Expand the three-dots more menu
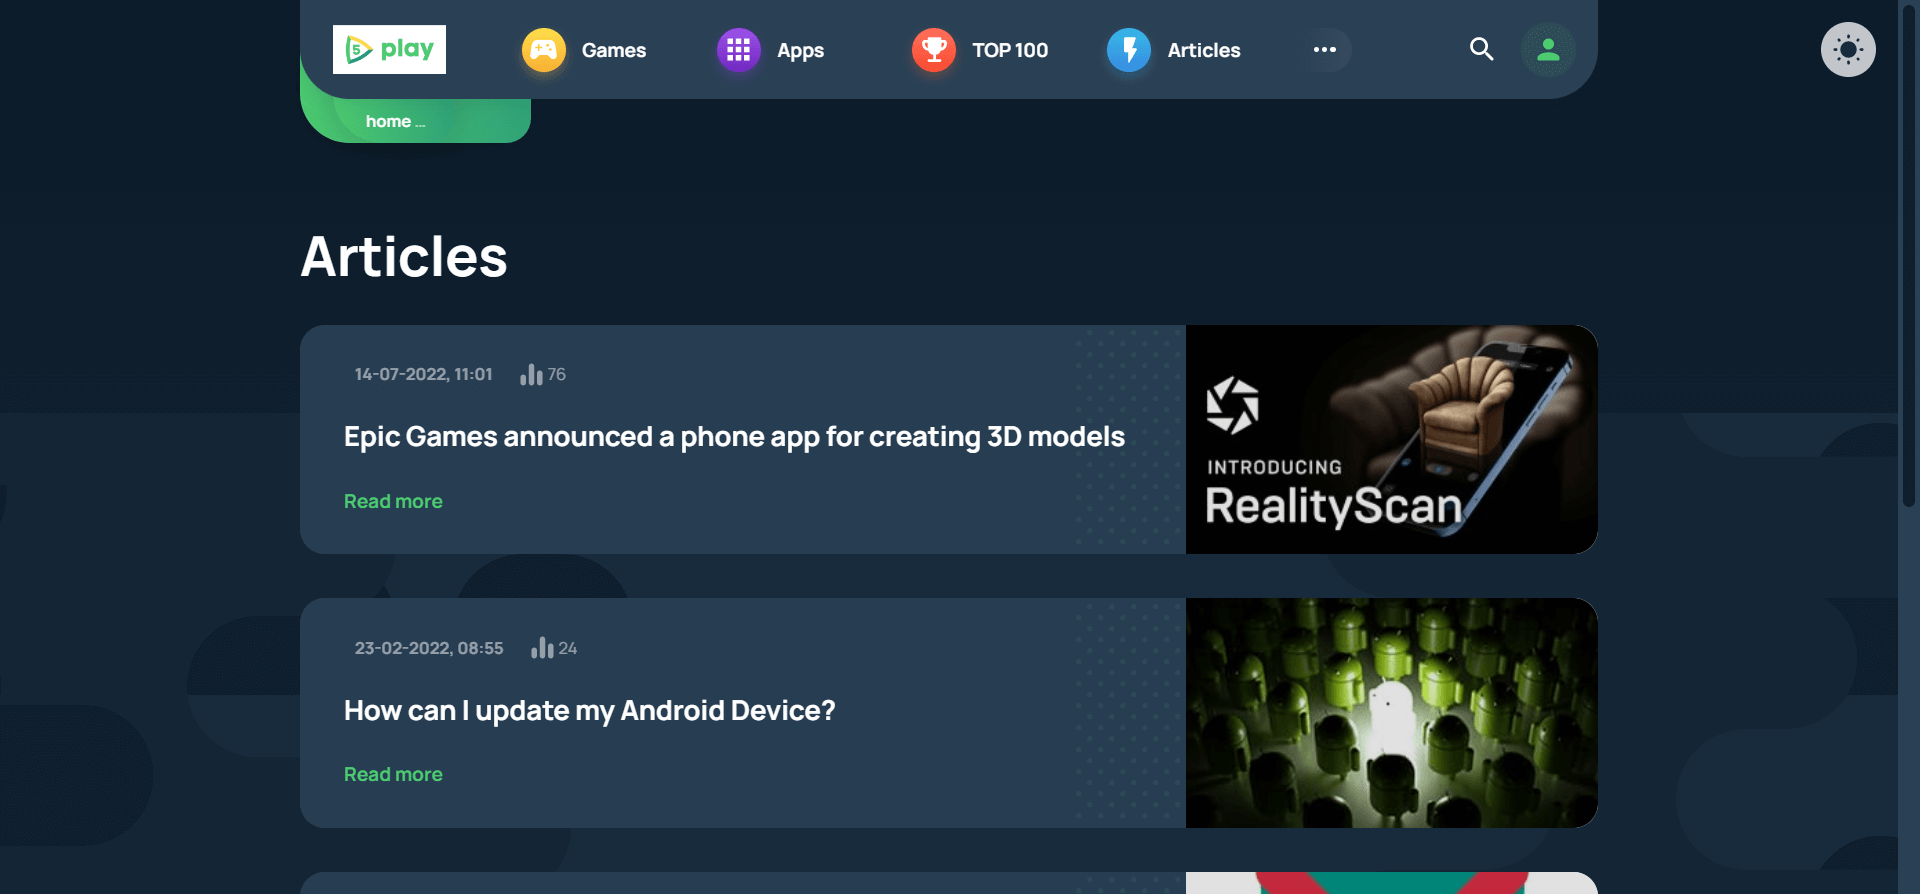The width and height of the screenshot is (1920, 894). (1324, 50)
